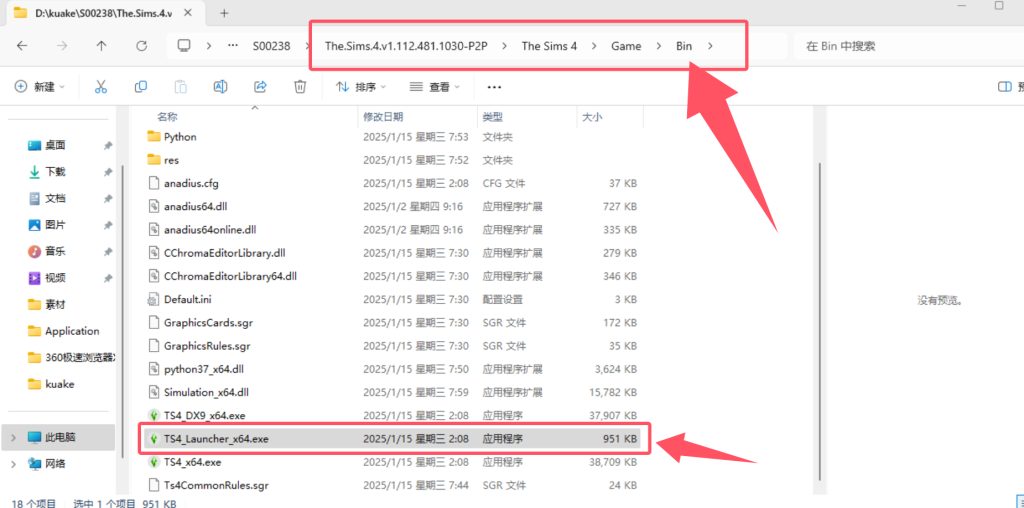Open a new tab with plus button

click(x=224, y=13)
